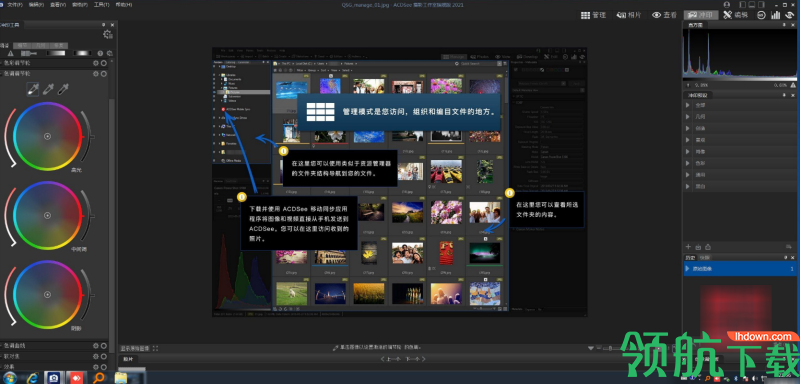The image size is (800, 384).
Task: Select the Develop (冲印) mode button
Action: (x=701, y=15)
